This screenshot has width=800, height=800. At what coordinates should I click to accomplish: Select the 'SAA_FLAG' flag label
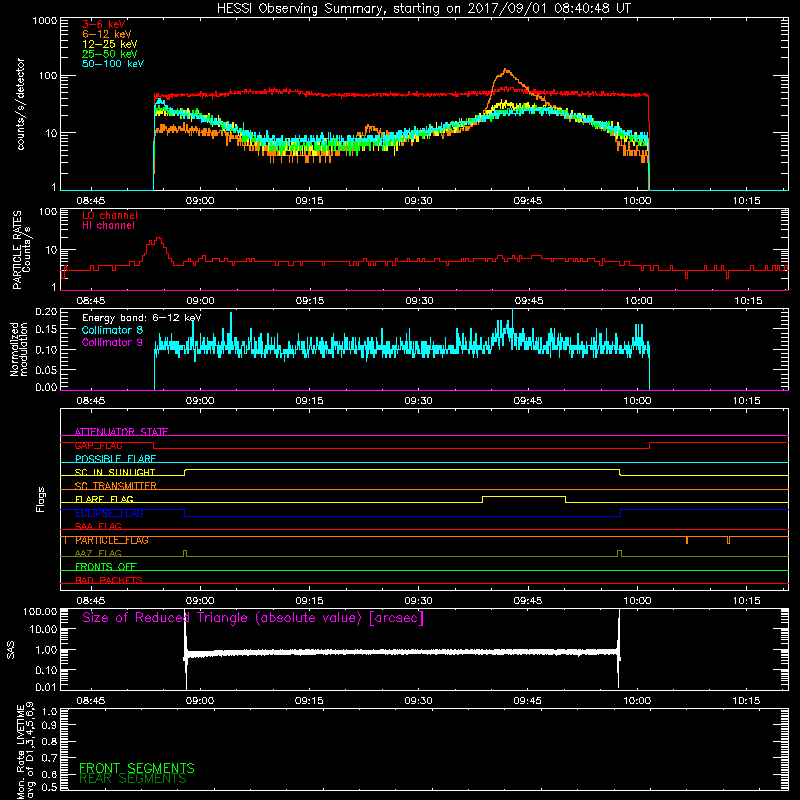[98, 527]
